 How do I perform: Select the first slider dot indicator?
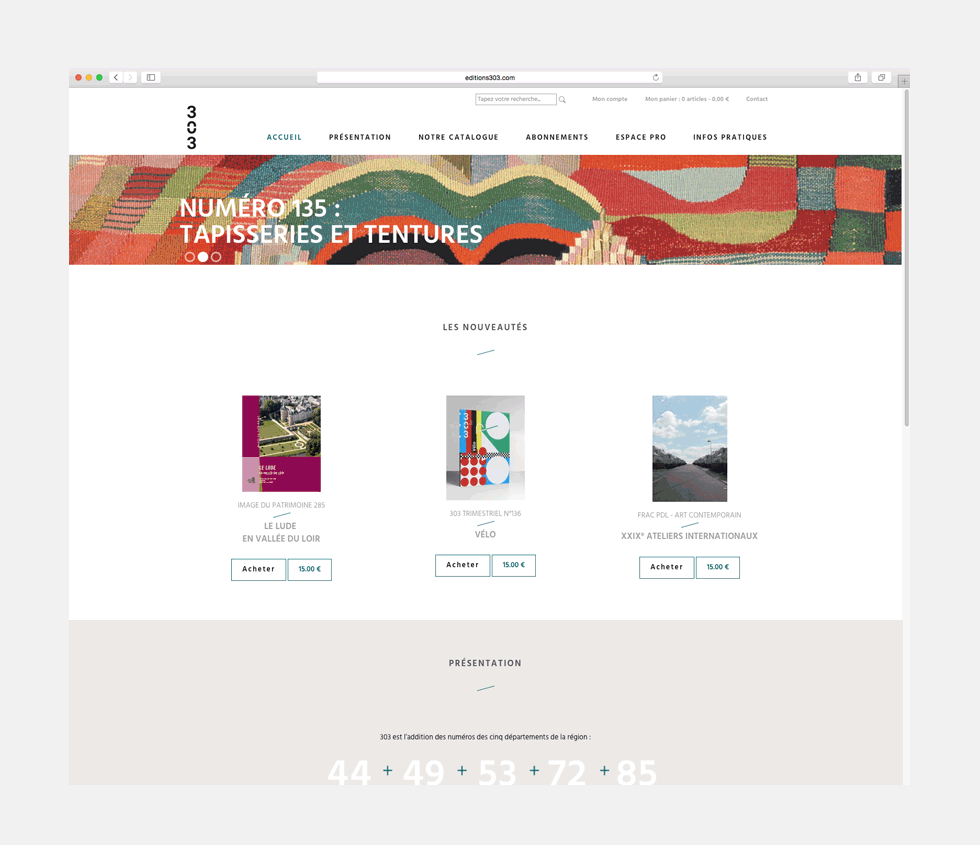point(190,257)
